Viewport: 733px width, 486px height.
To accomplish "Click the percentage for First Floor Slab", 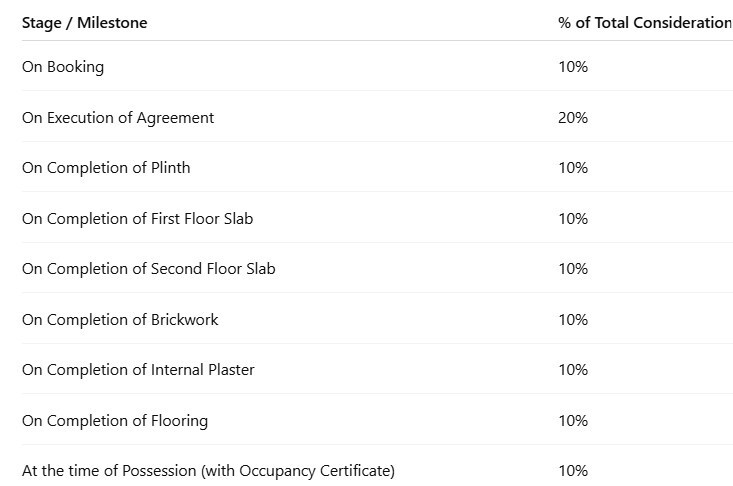I will coord(573,219).
